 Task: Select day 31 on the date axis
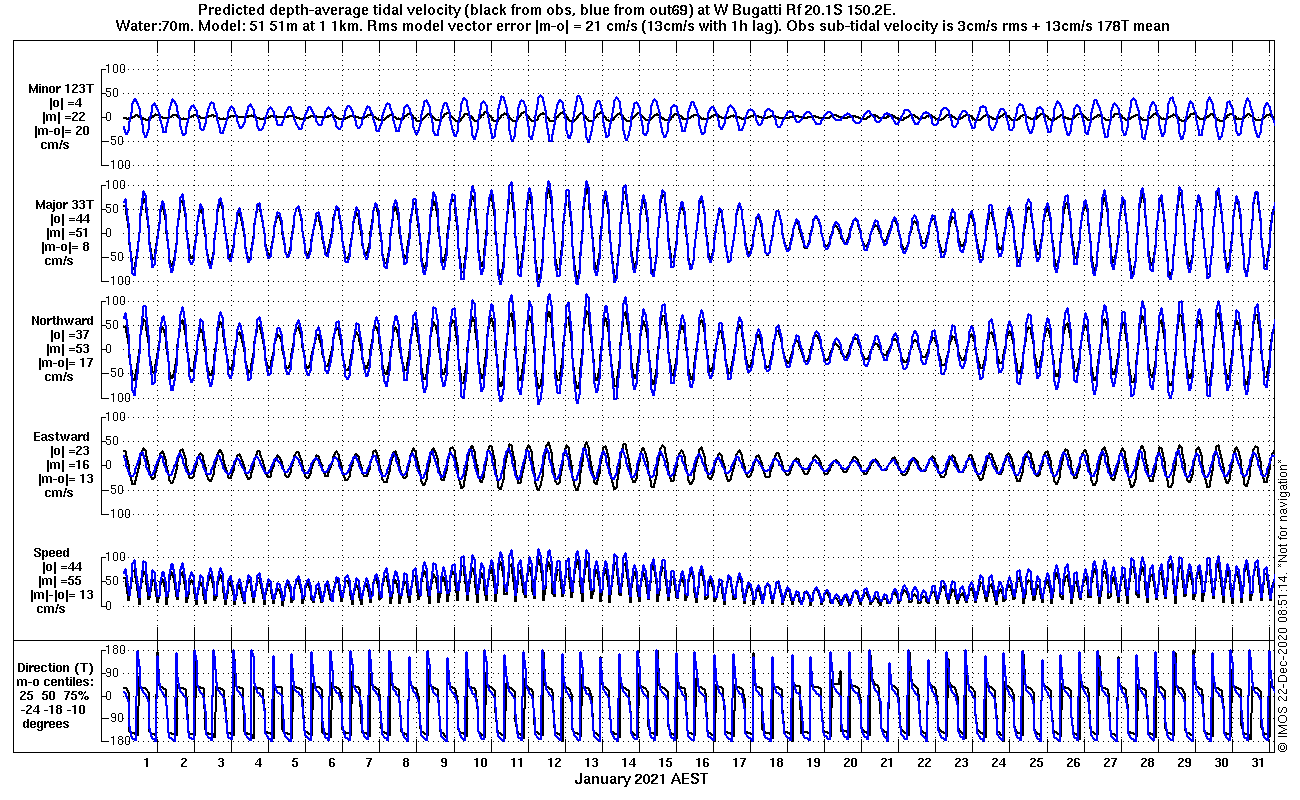(1257, 762)
